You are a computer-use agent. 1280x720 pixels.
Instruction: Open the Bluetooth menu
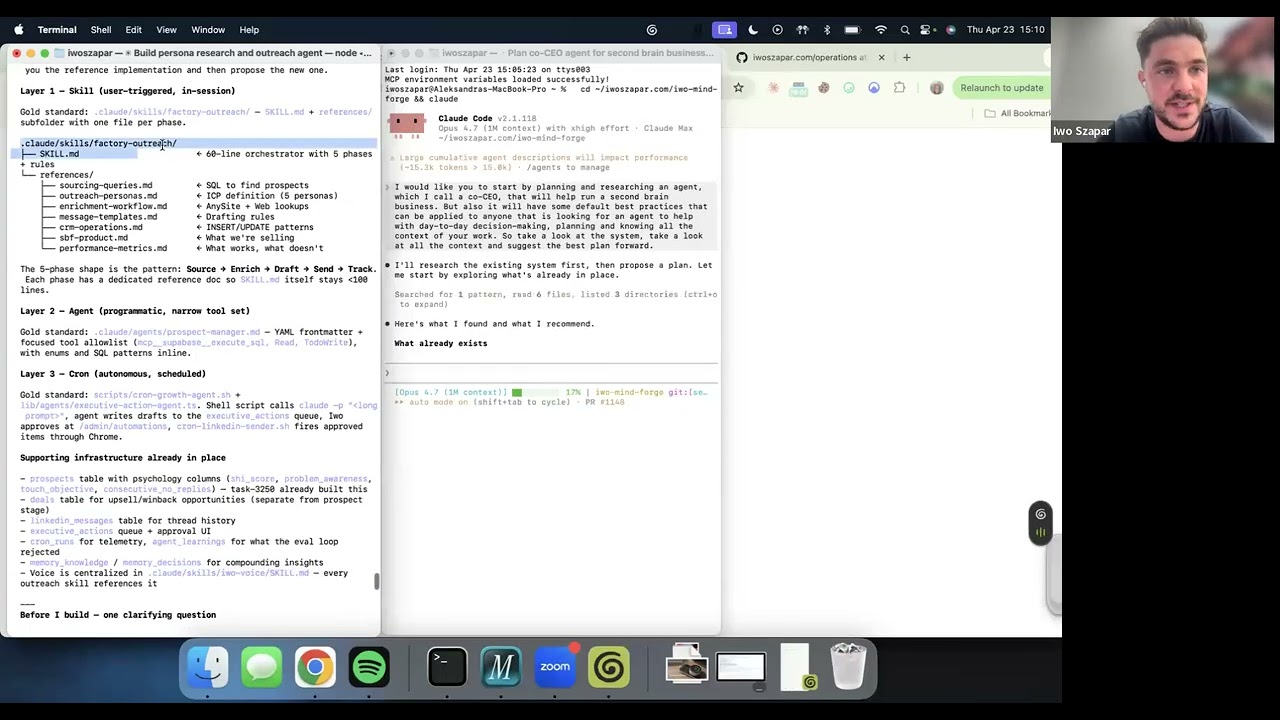point(826,30)
